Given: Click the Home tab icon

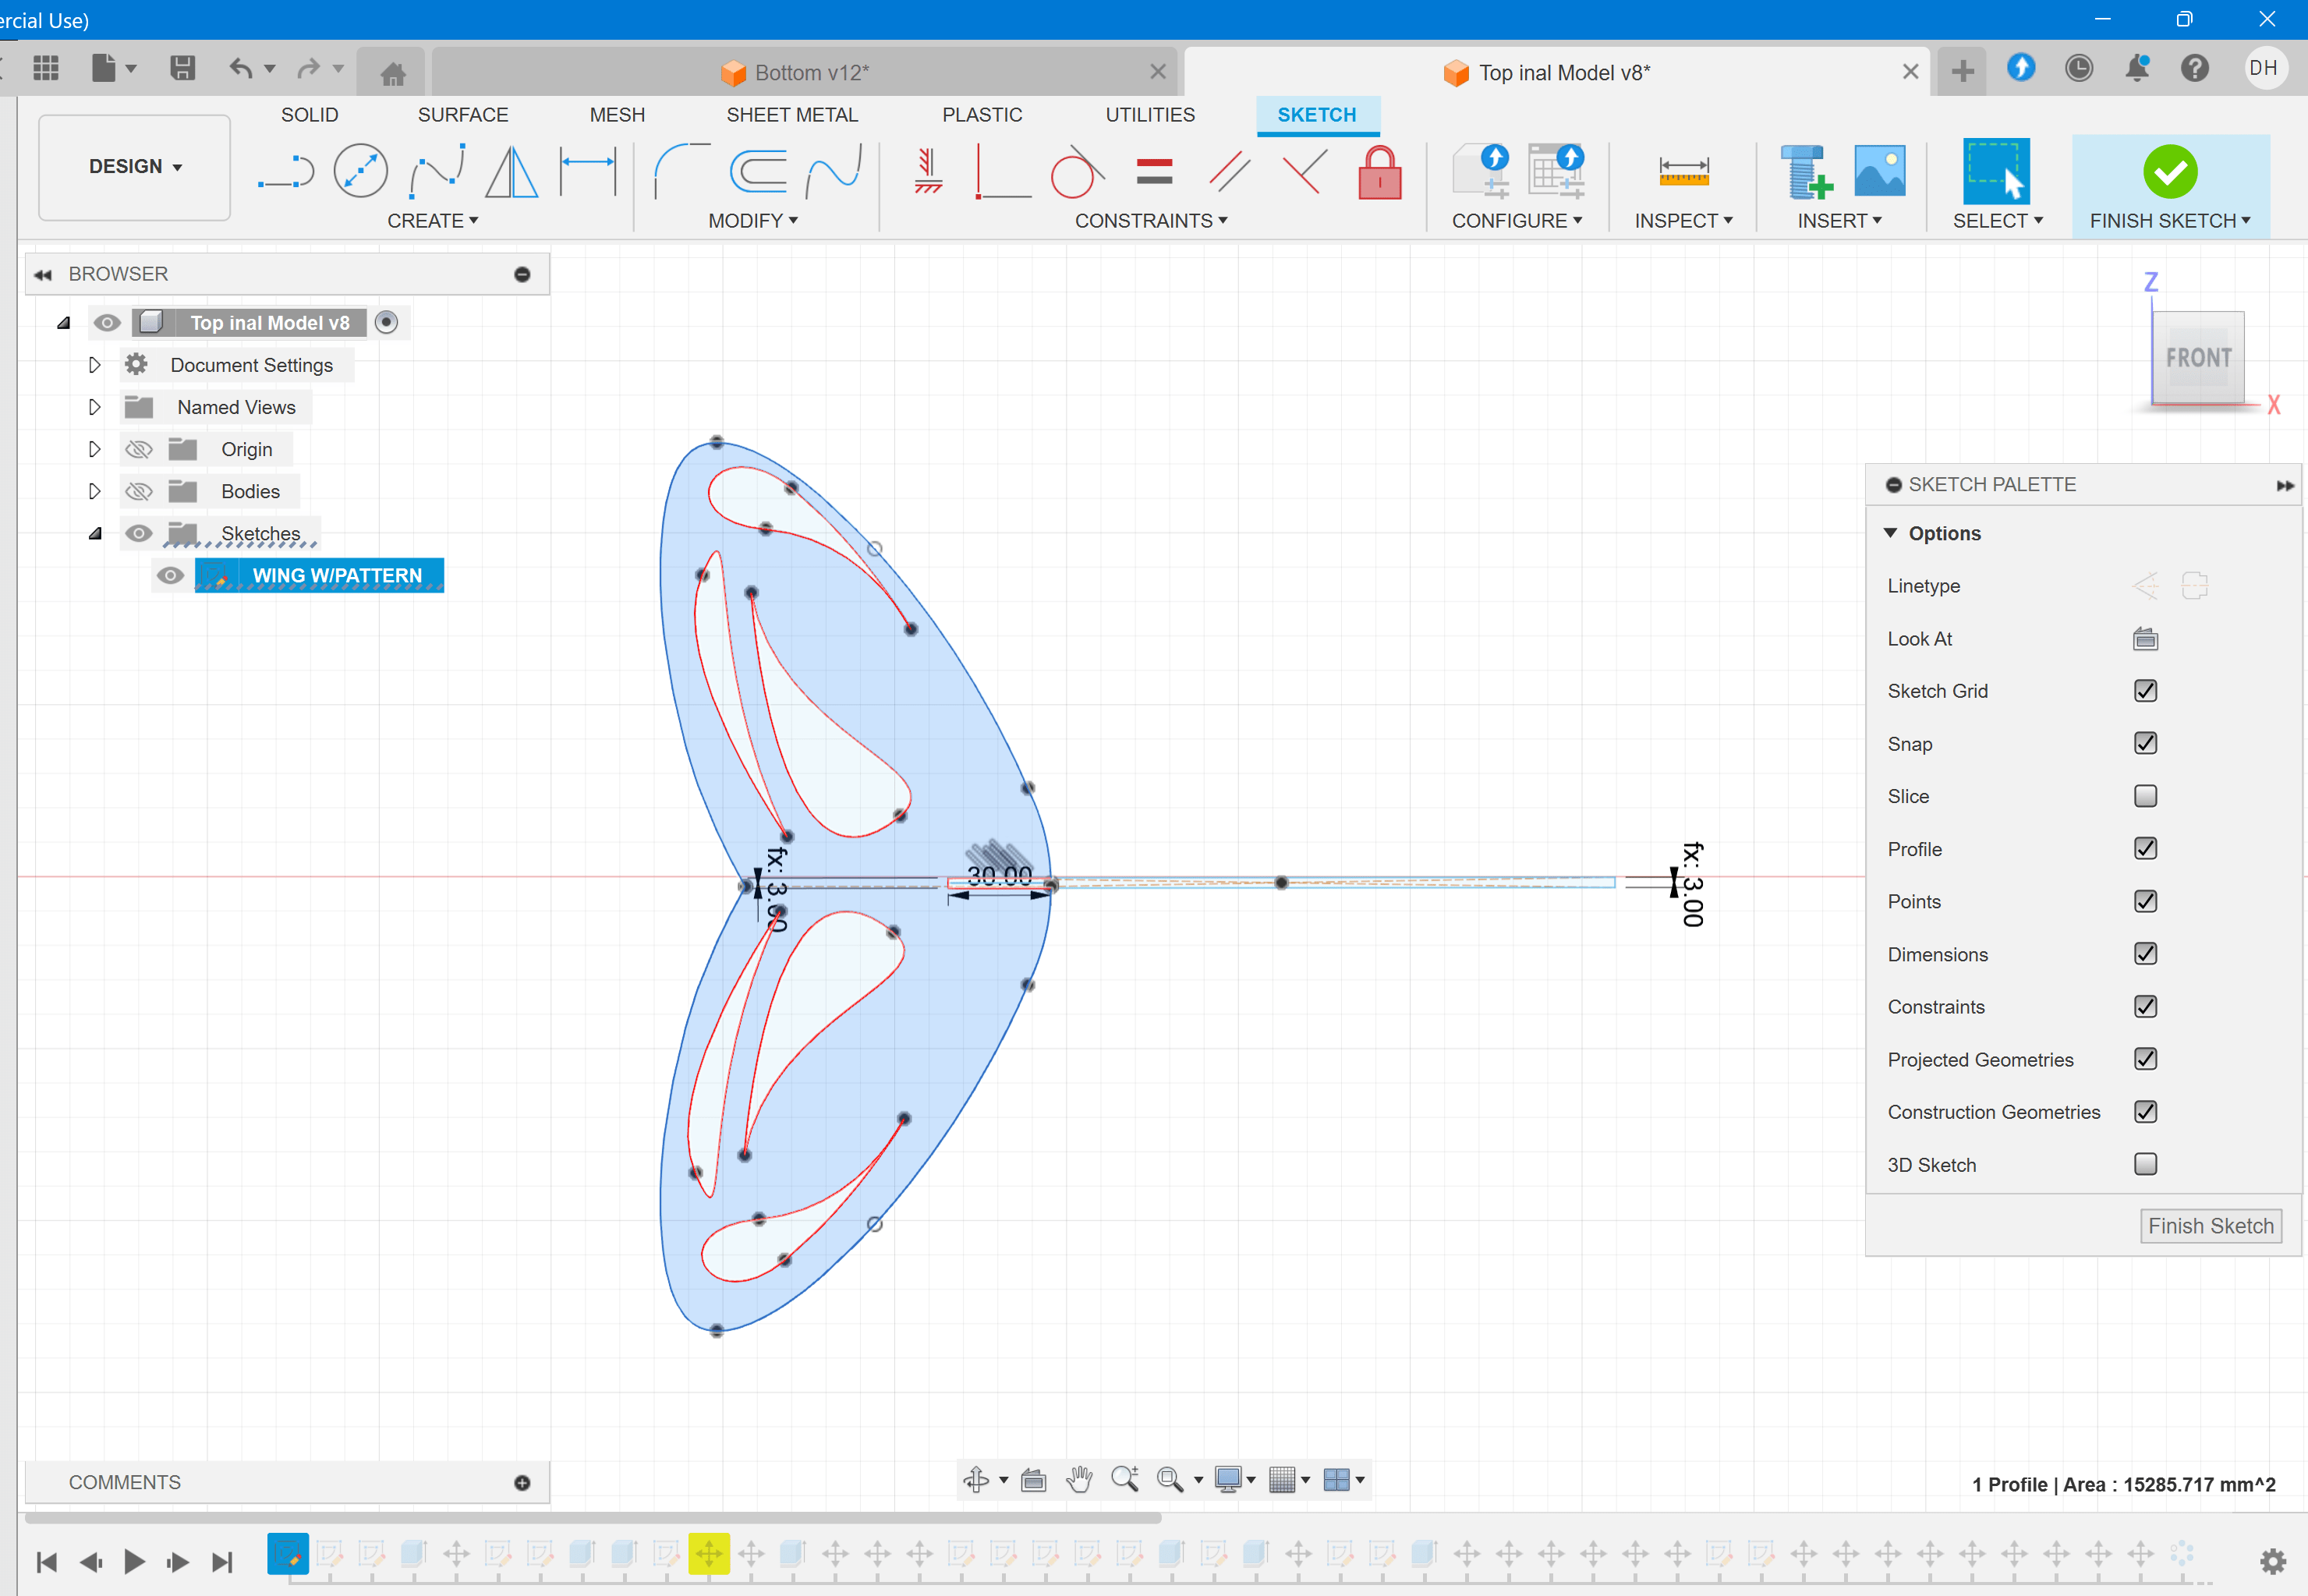Looking at the screenshot, I should click(x=393, y=73).
